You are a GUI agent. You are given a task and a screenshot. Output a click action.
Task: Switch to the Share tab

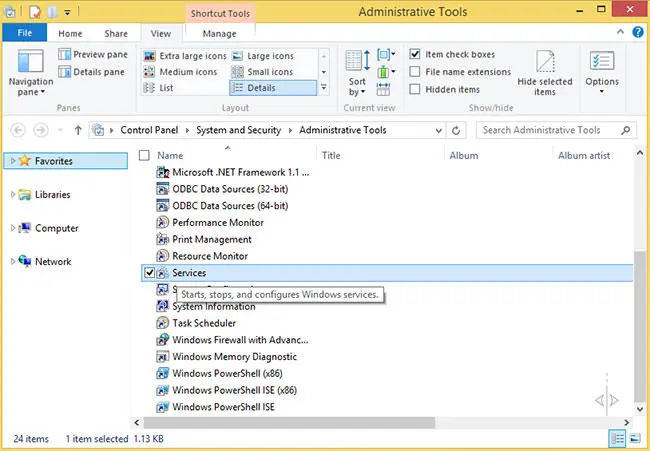coord(116,34)
